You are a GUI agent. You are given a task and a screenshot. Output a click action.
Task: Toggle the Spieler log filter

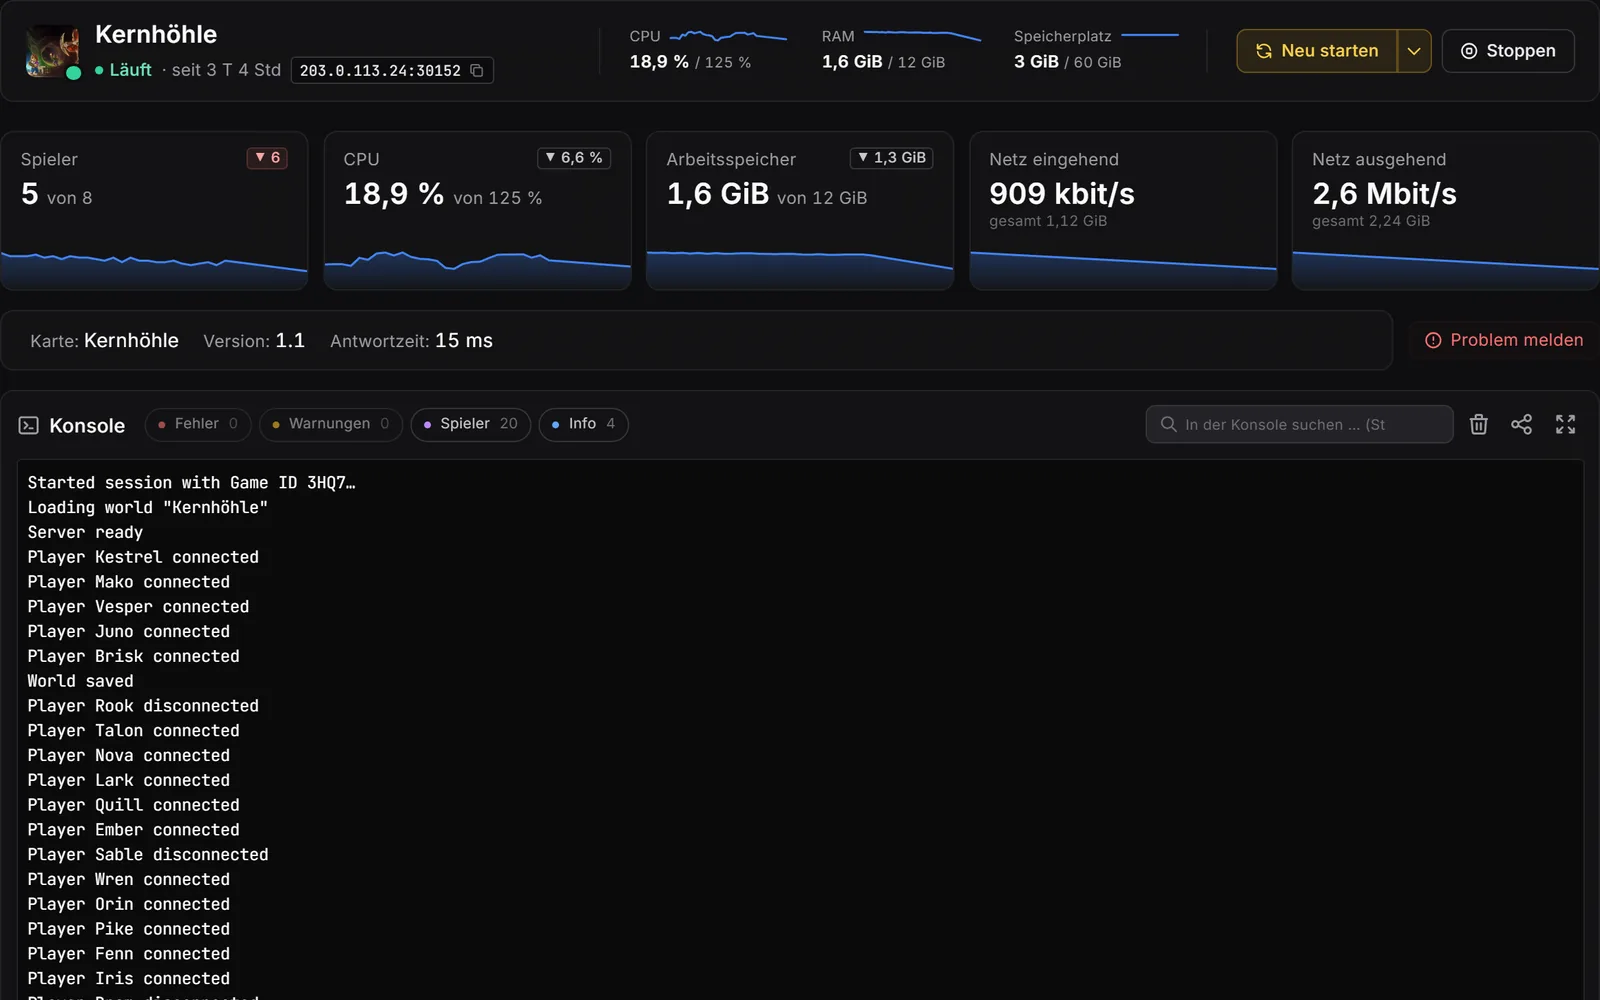pos(470,424)
